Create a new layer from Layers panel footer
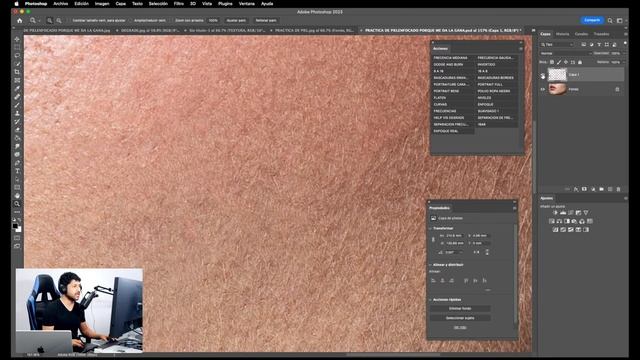This screenshot has width=640, height=360. pyautogui.click(x=610, y=189)
